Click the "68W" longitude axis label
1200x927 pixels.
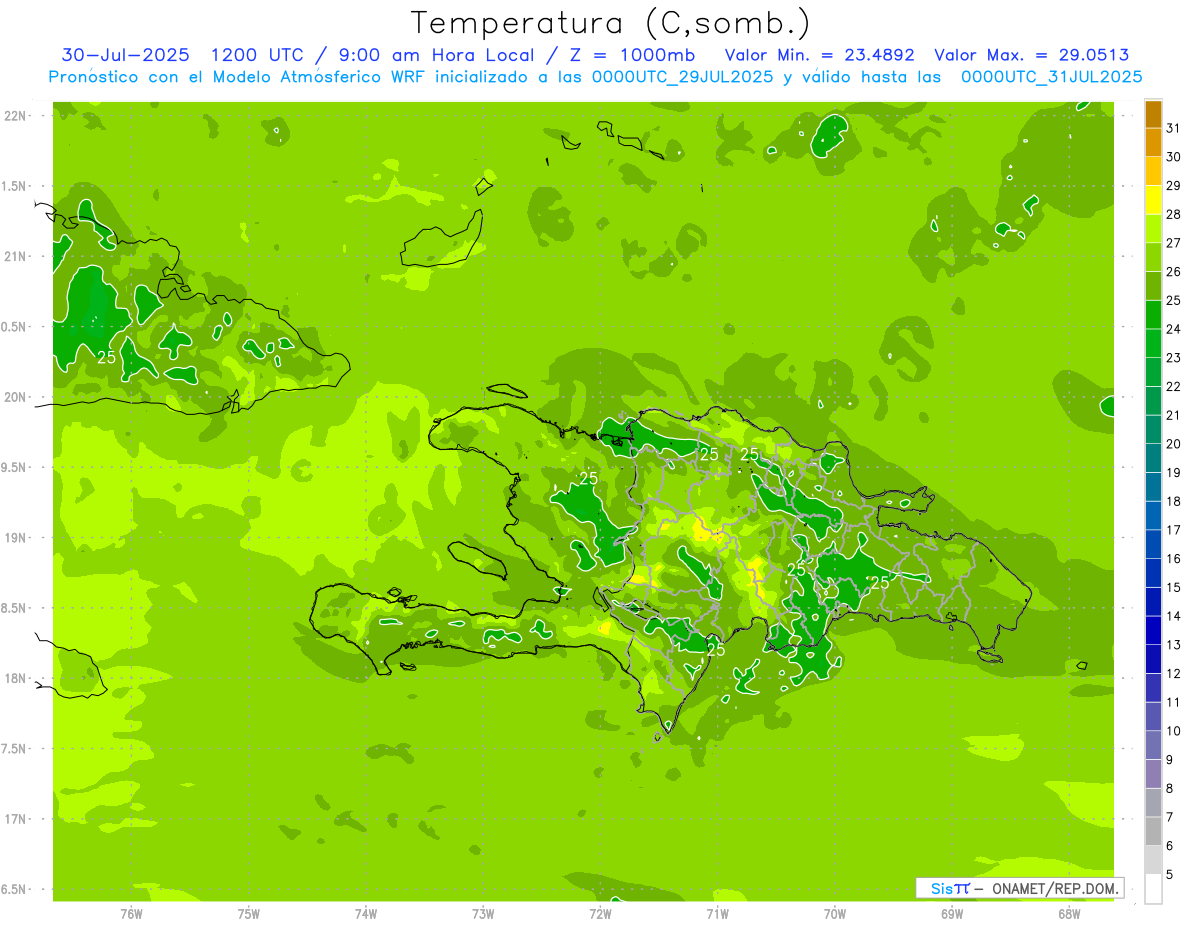coord(1069,913)
